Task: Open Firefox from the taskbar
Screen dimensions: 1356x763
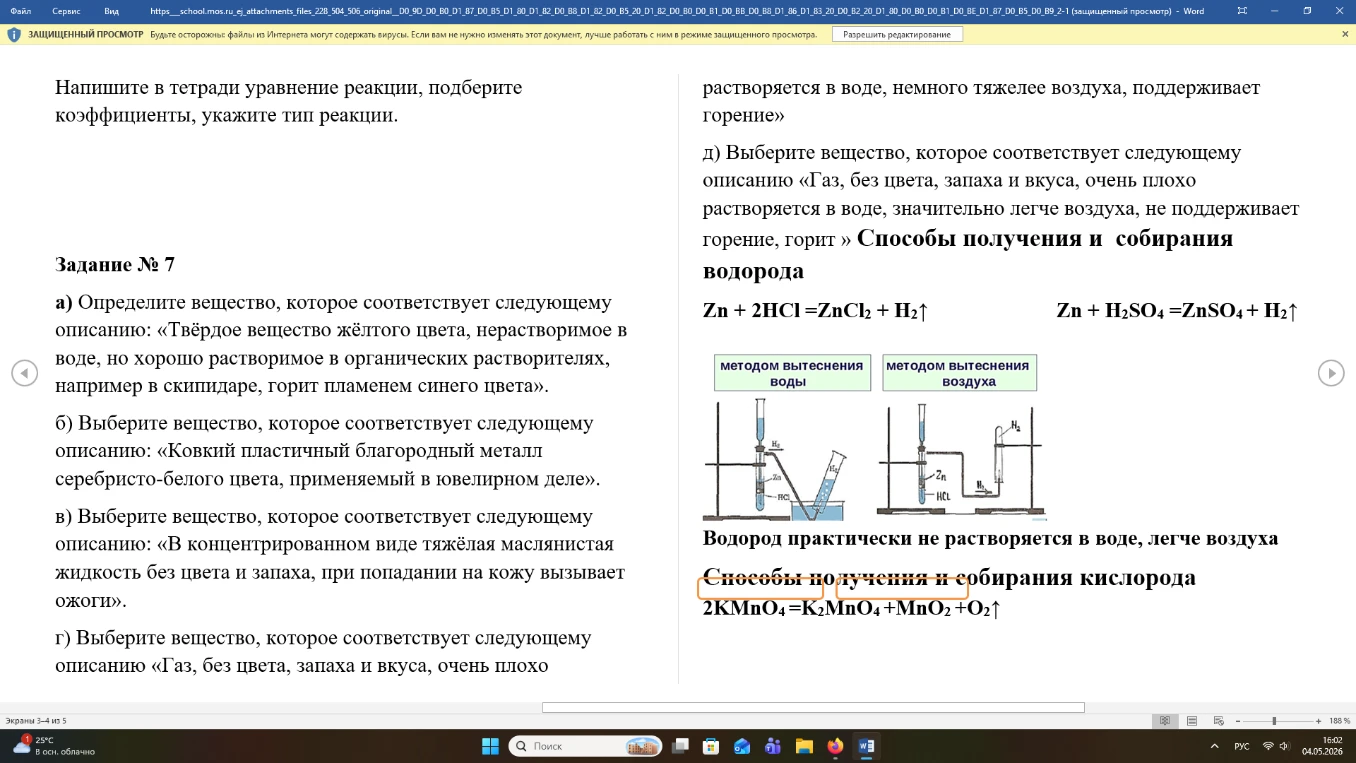Action: click(x=835, y=746)
